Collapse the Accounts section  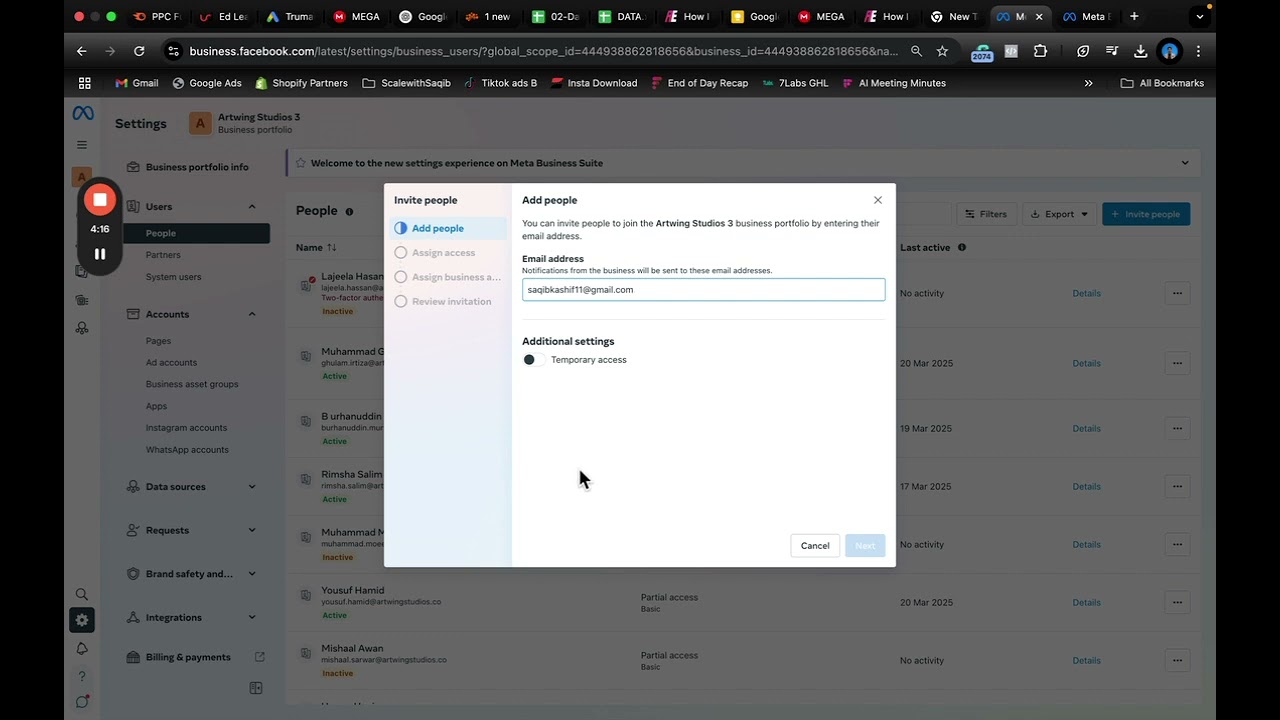tap(252, 314)
